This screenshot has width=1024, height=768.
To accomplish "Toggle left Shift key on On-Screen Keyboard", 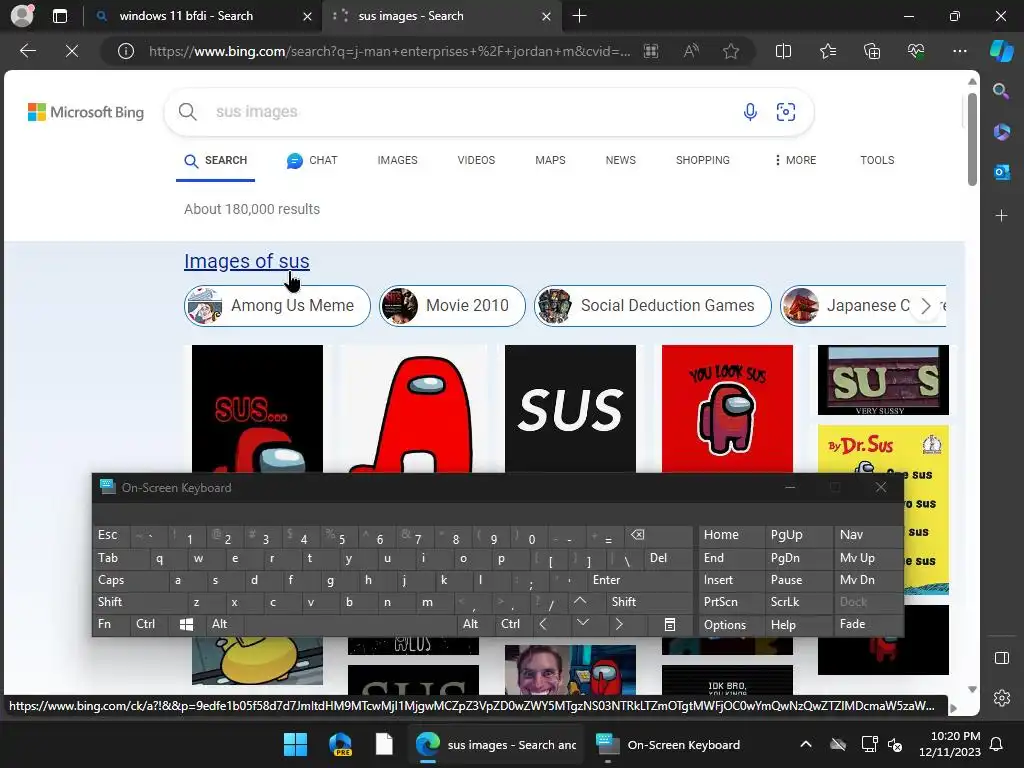I will (139, 602).
